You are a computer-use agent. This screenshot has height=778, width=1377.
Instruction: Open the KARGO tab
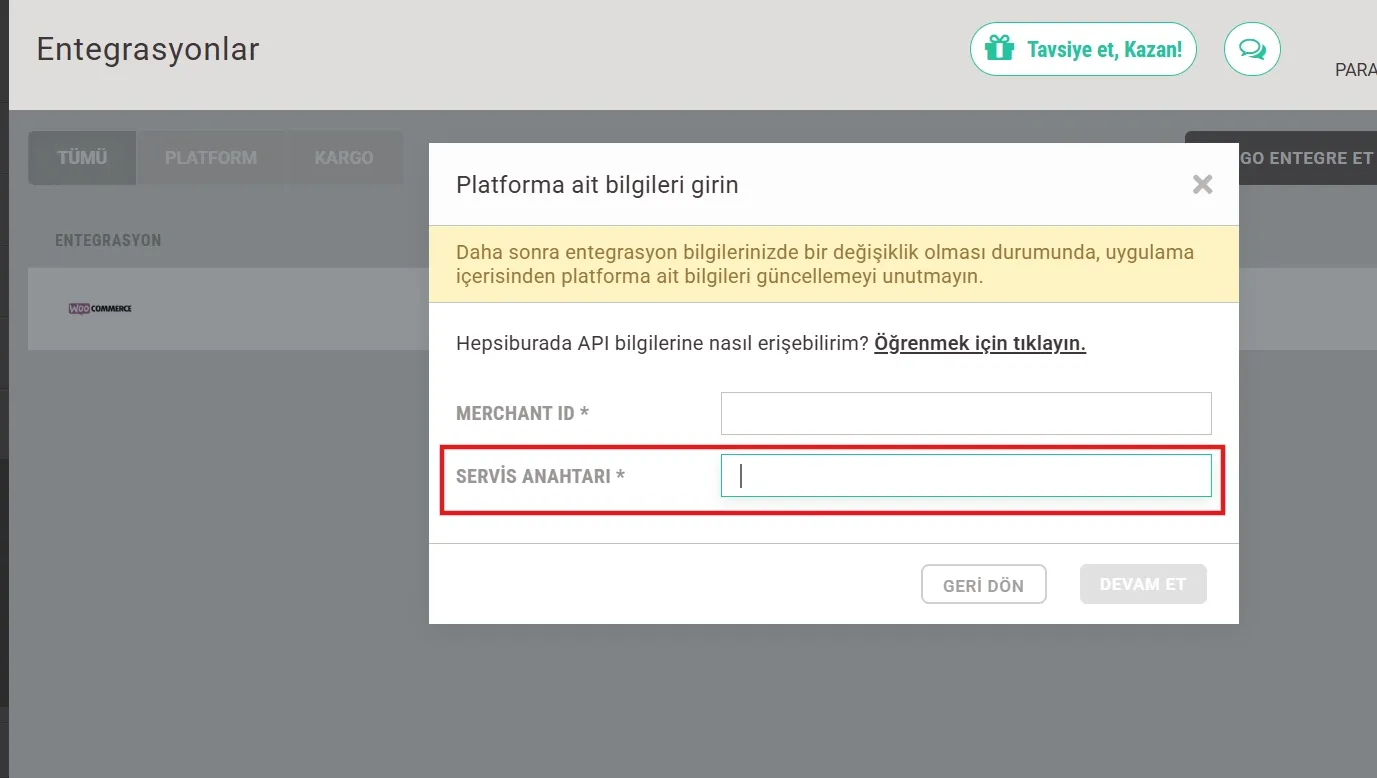point(344,158)
